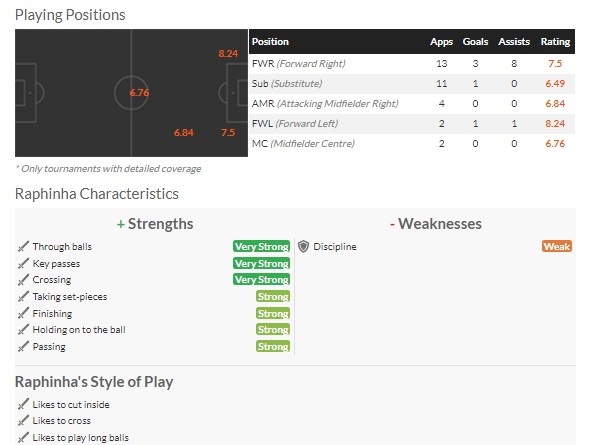Image resolution: width=600 pixels, height=445 pixels.
Task: Click the Strong badge beside Holding on to the ball
Action: [x=273, y=330]
